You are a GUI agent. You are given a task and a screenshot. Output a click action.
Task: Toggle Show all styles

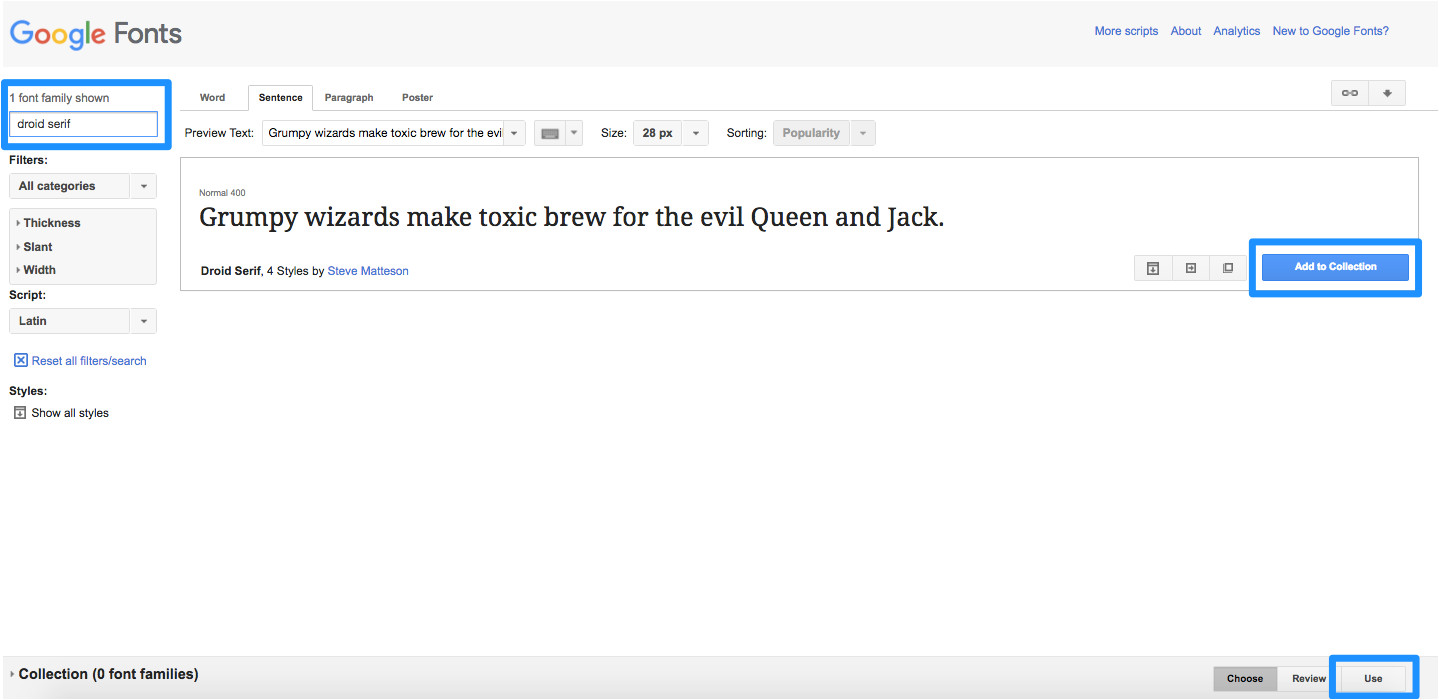61,413
